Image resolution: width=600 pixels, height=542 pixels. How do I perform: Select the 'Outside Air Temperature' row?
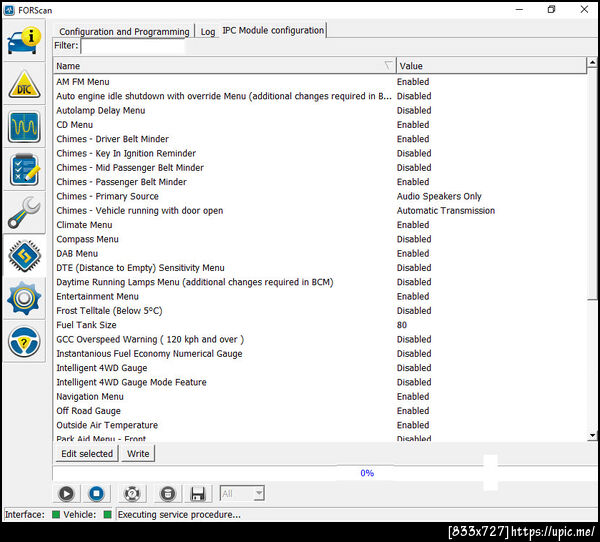[320, 425]
